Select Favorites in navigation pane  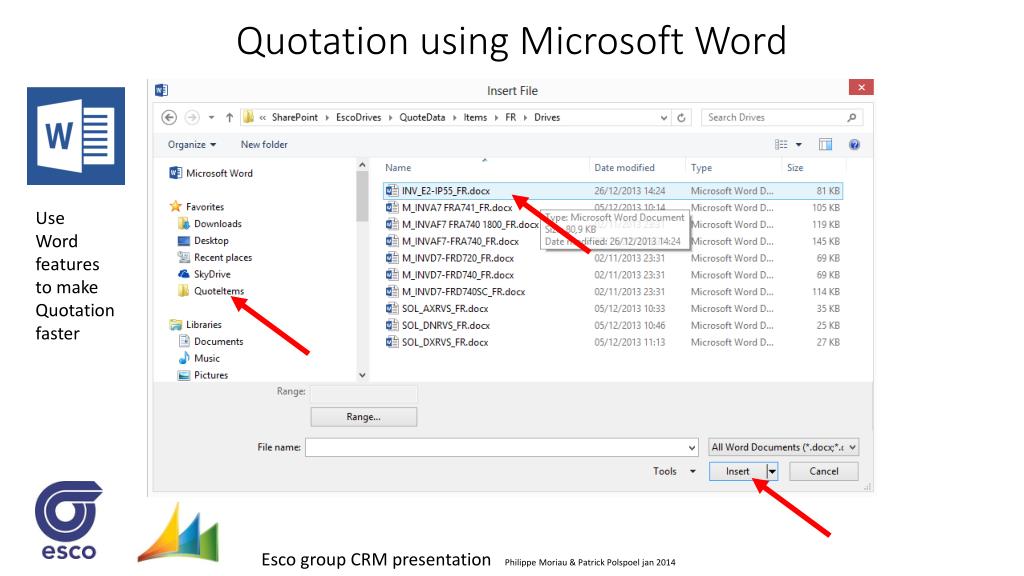pyautogui.click(x=197, y=206)
